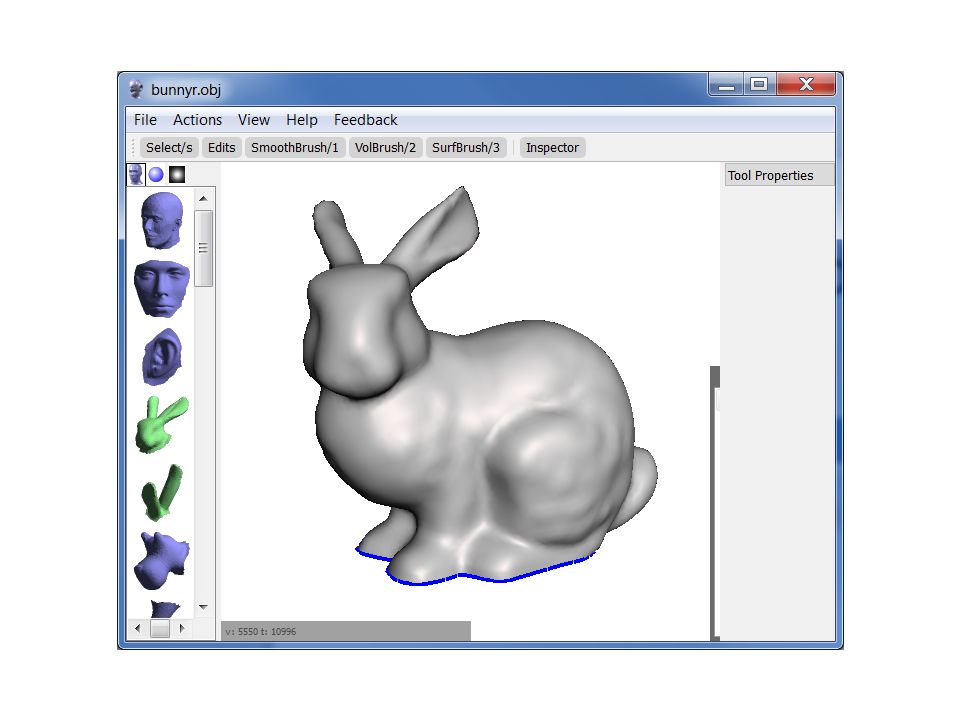Activate VolBrush/2 tool
960x720 pixels.
385,148
